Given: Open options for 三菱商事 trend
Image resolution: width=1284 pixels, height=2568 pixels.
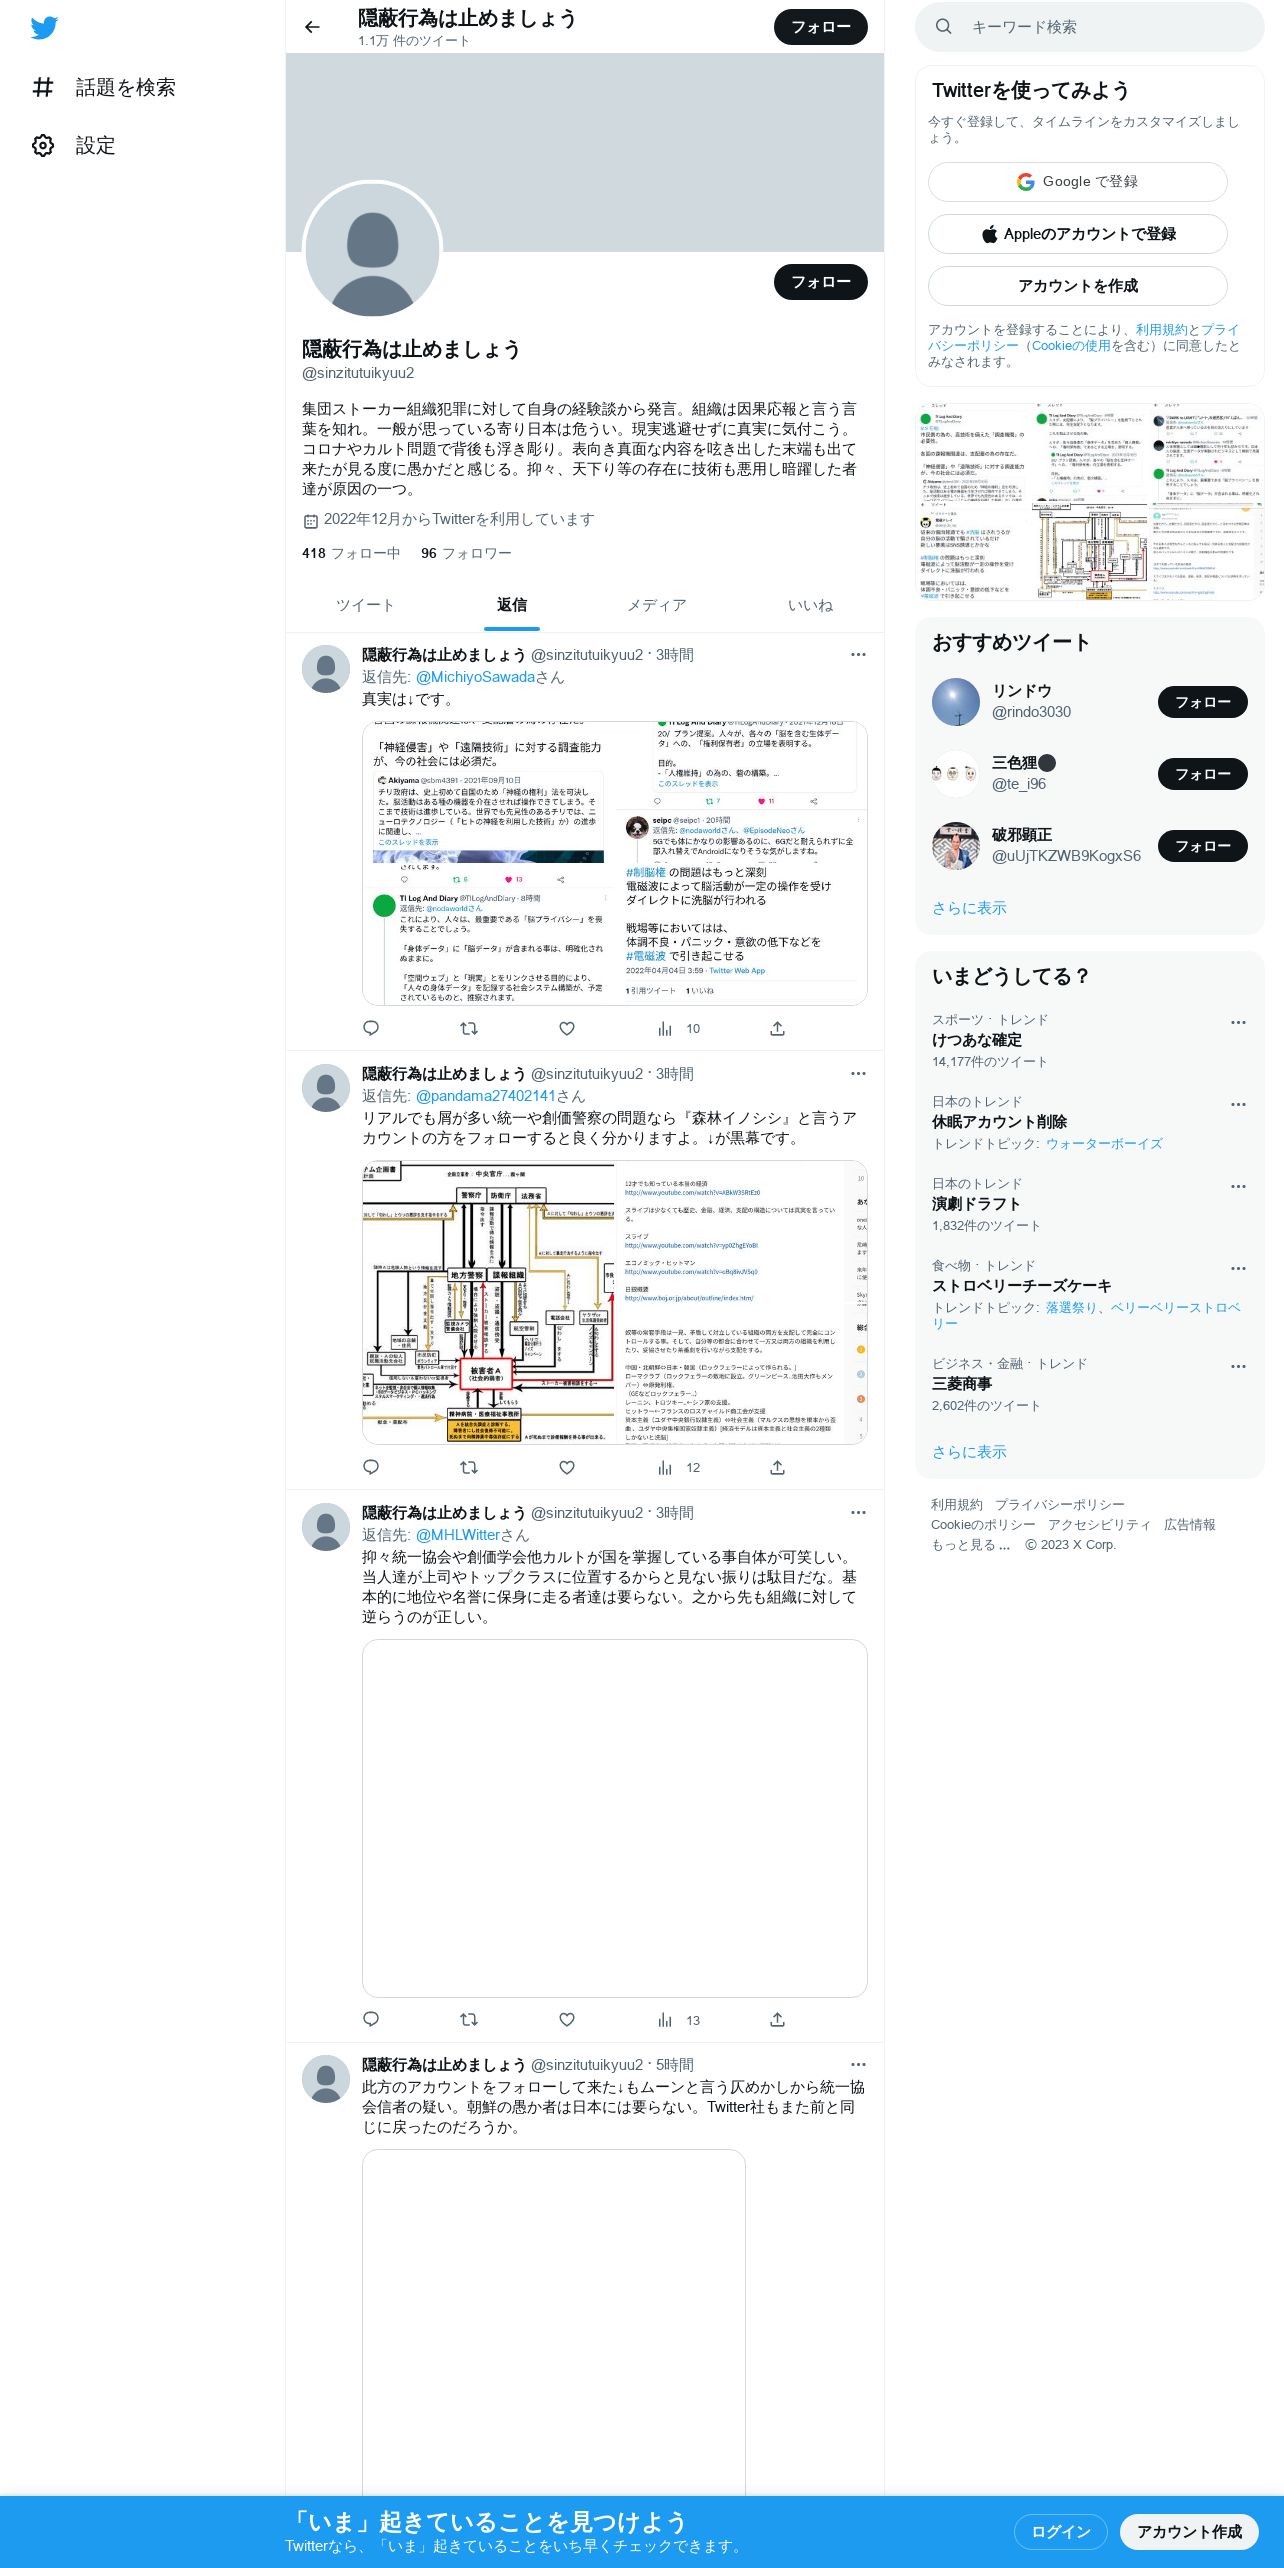Looking at the screenshot, I should (x=1238, y=1367).
